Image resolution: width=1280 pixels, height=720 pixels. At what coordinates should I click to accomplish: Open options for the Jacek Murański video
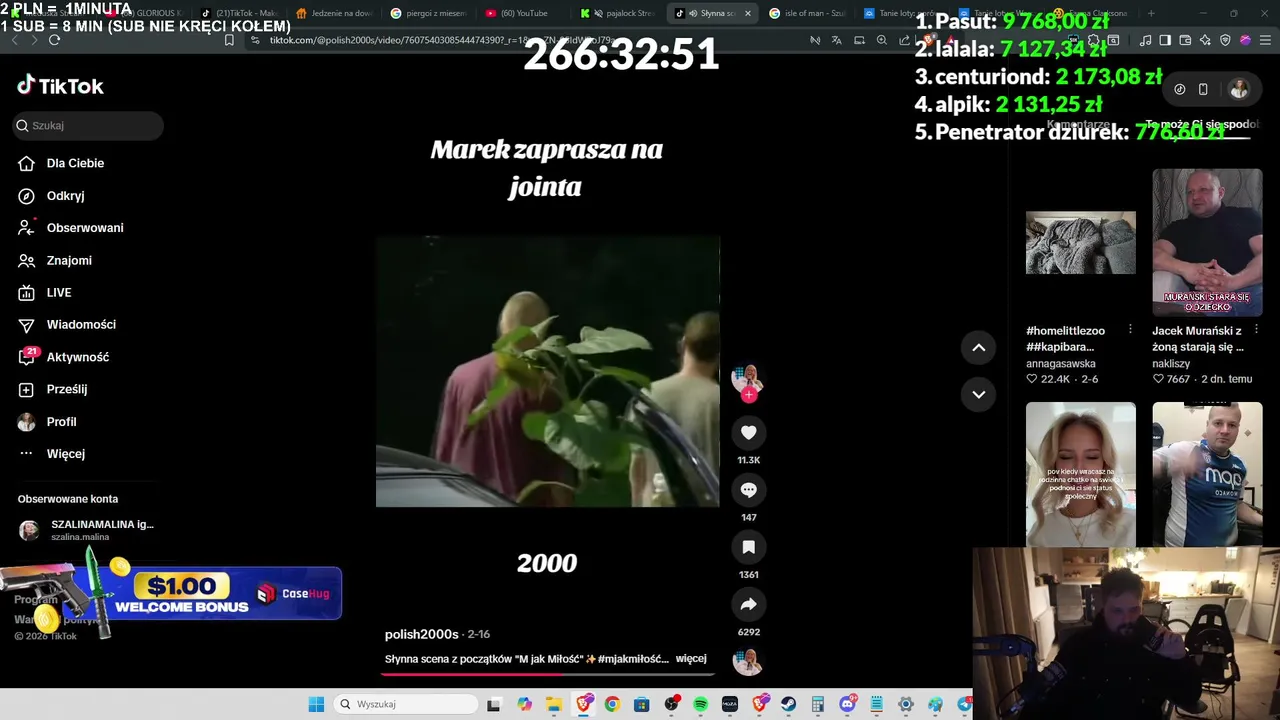pyautogui.click(x=1256, y=330)
